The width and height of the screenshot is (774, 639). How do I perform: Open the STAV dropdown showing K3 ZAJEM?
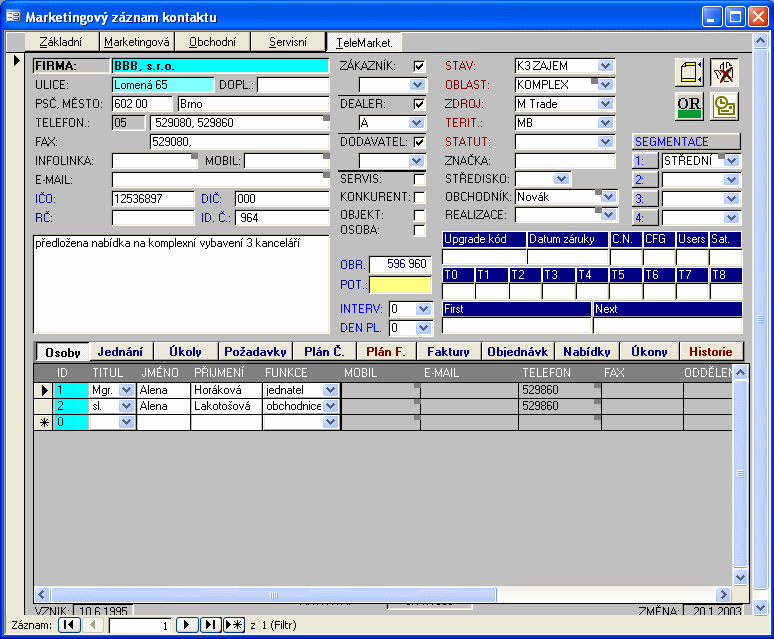tap(605, 66)
